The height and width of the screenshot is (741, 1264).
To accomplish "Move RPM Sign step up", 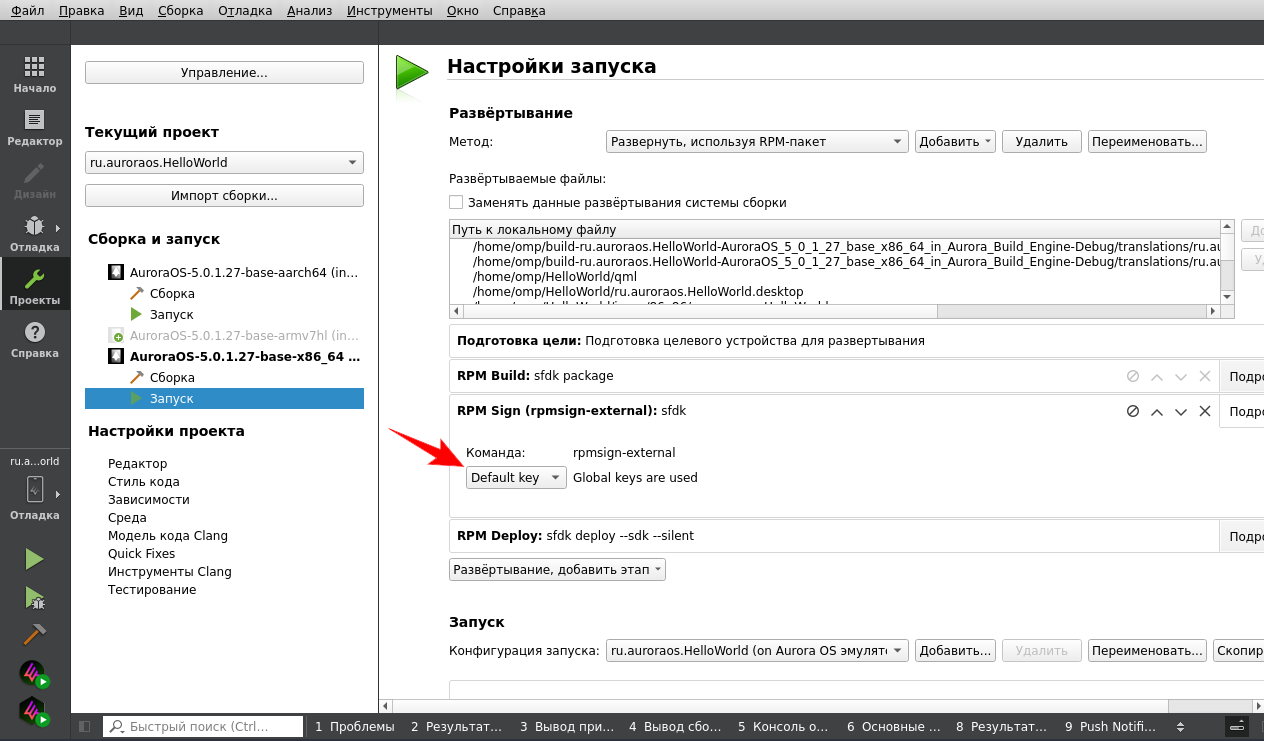I will (x=1157, y=411).
